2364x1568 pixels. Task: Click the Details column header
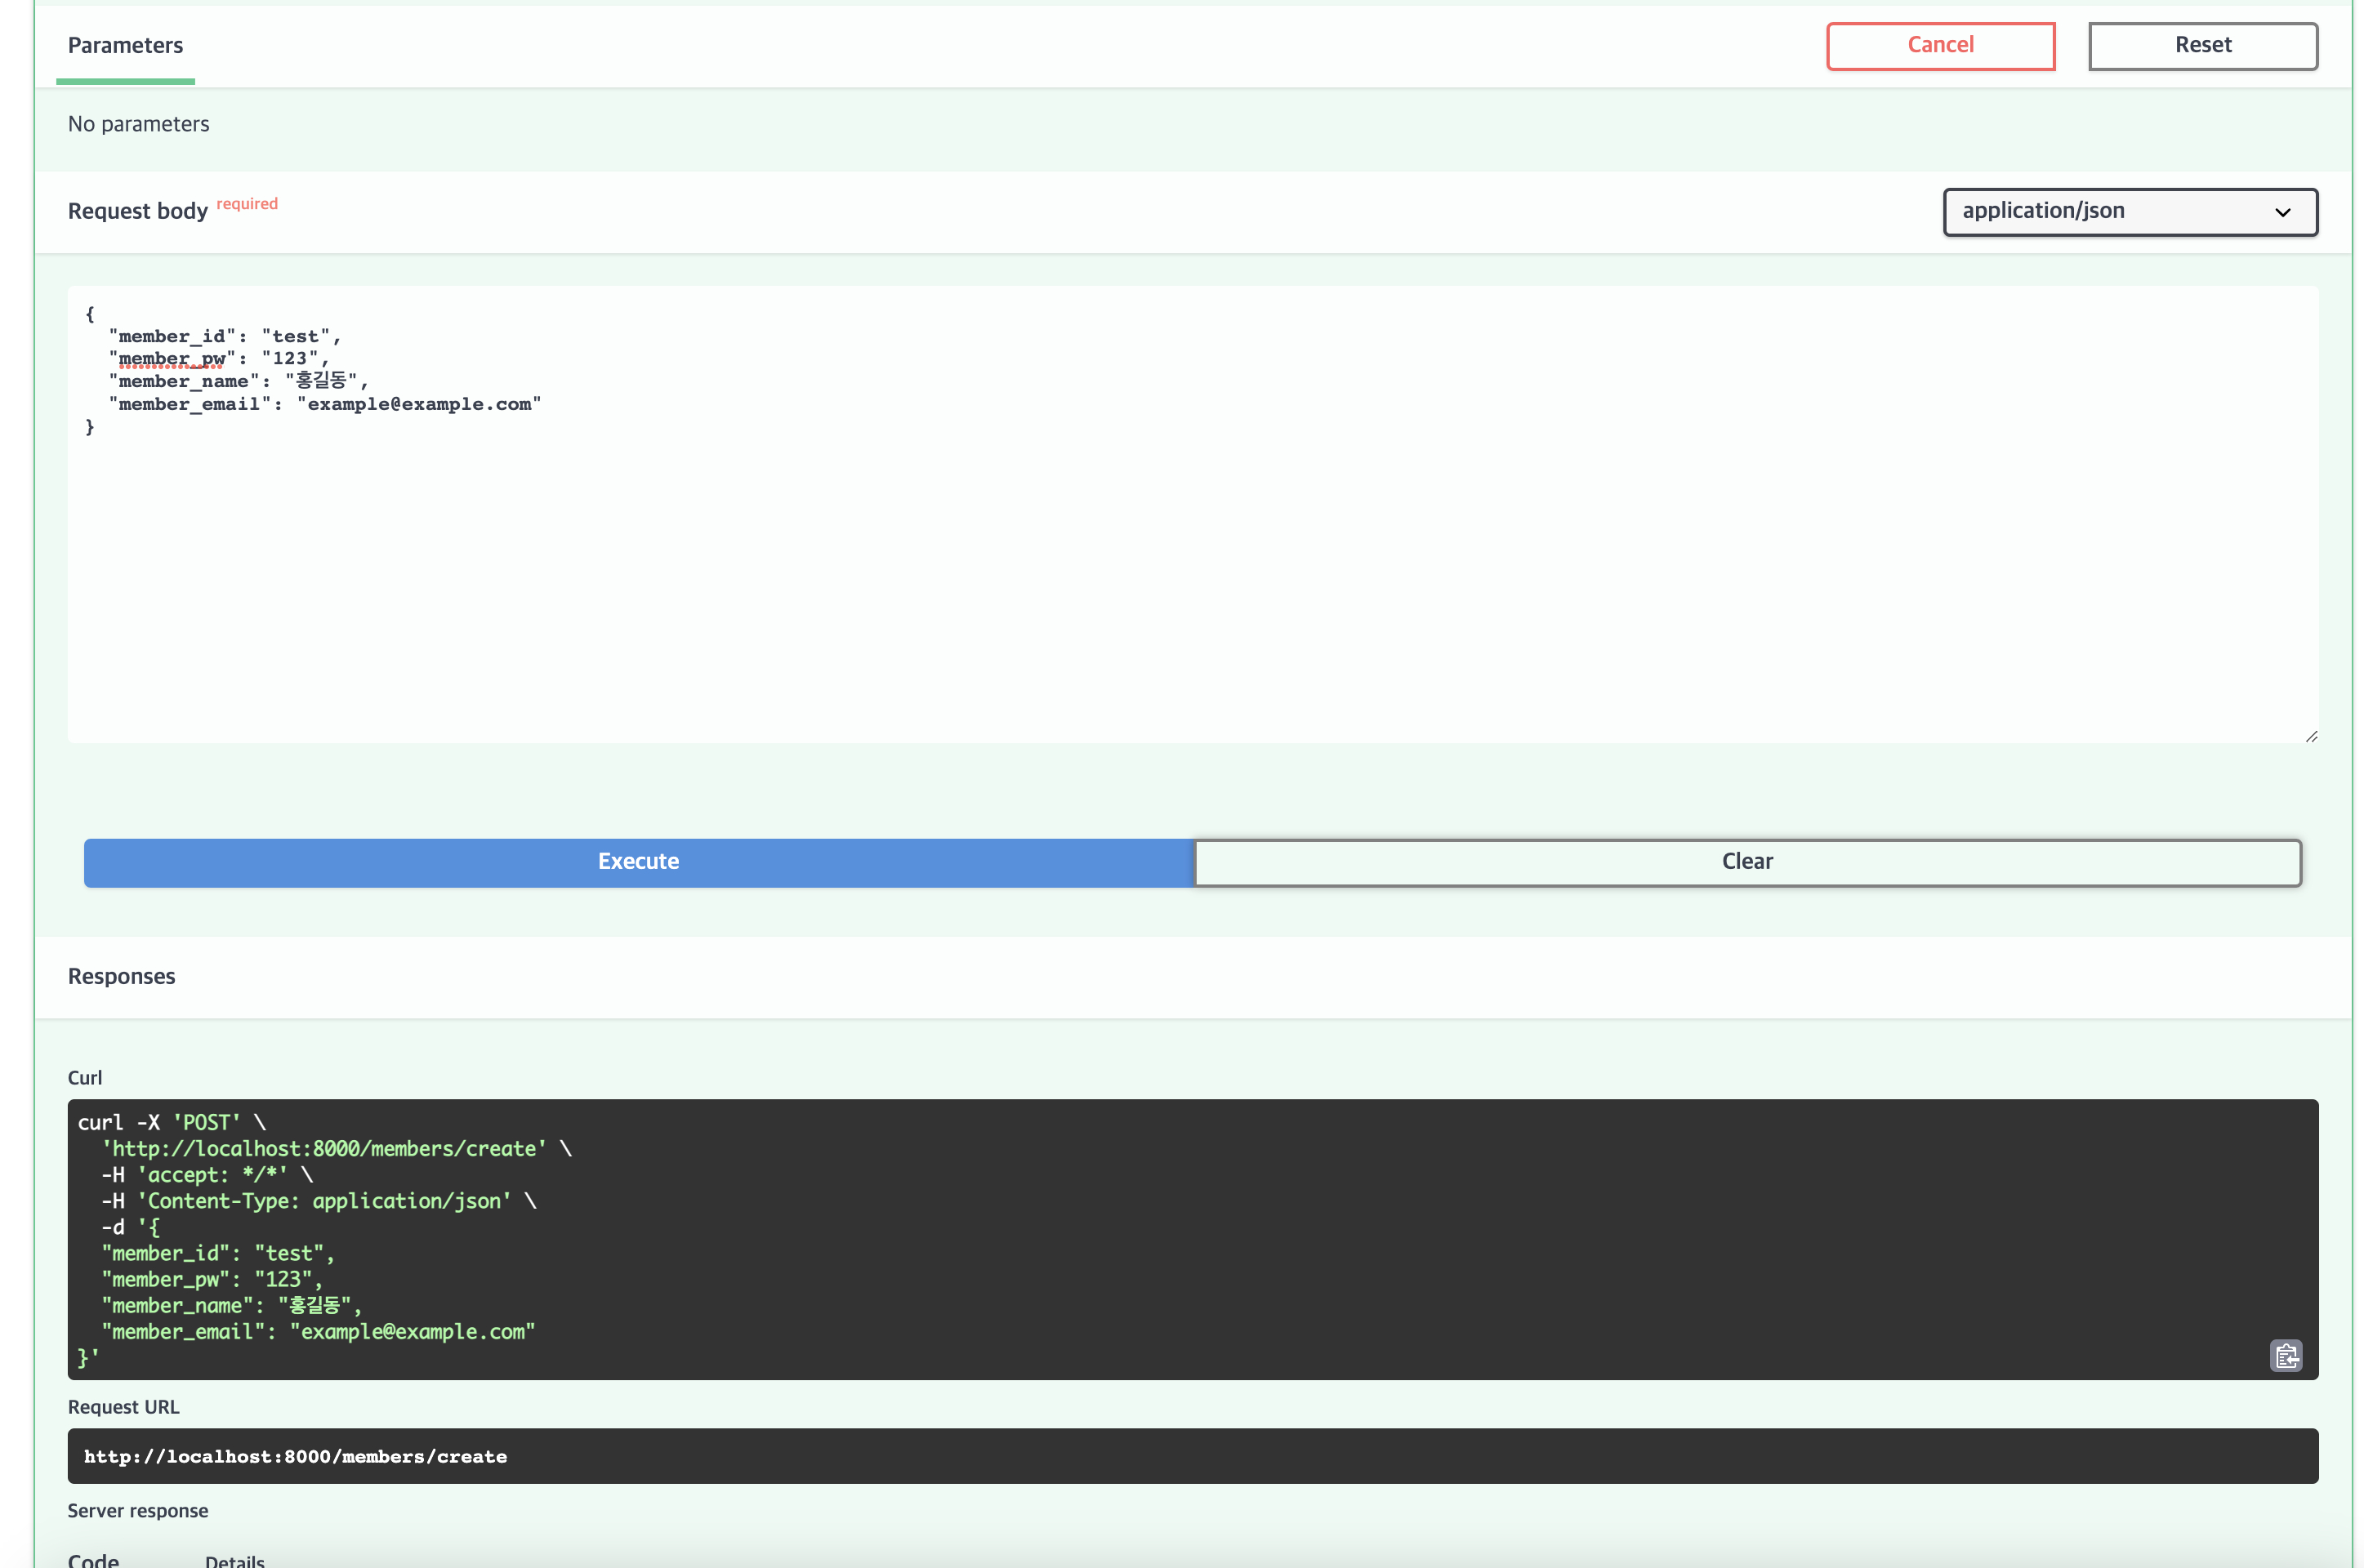click(234, 1560)
